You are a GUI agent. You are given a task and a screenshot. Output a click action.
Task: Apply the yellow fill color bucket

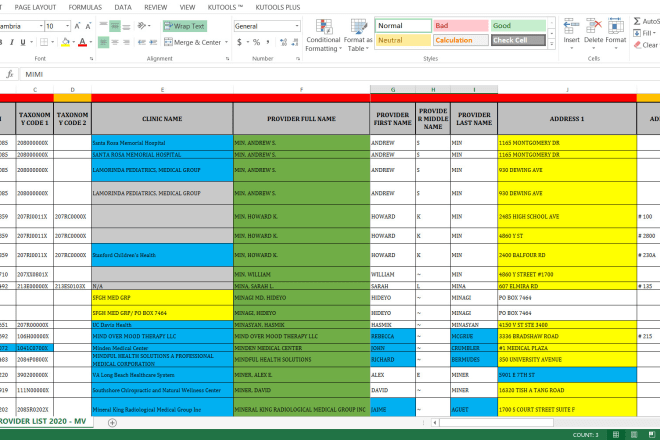click(x=65, y=42)
